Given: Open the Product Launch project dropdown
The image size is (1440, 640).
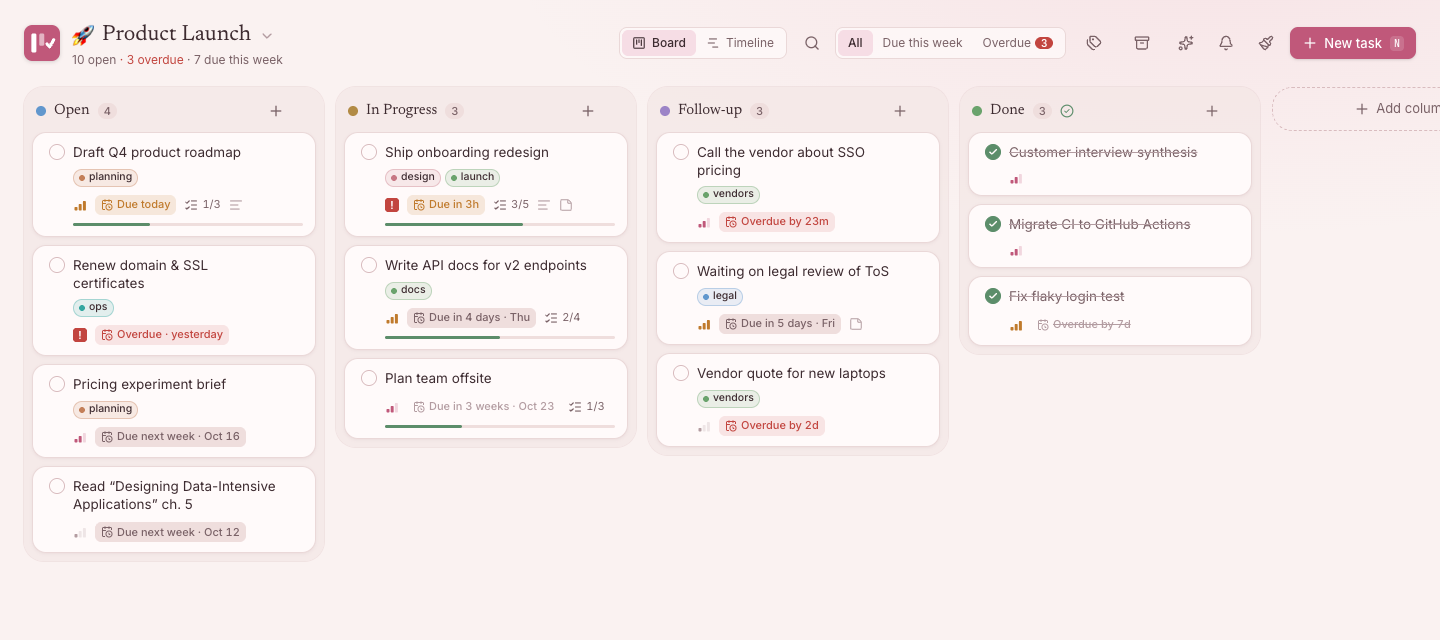Looking at the screenshot, I should 267,36.
